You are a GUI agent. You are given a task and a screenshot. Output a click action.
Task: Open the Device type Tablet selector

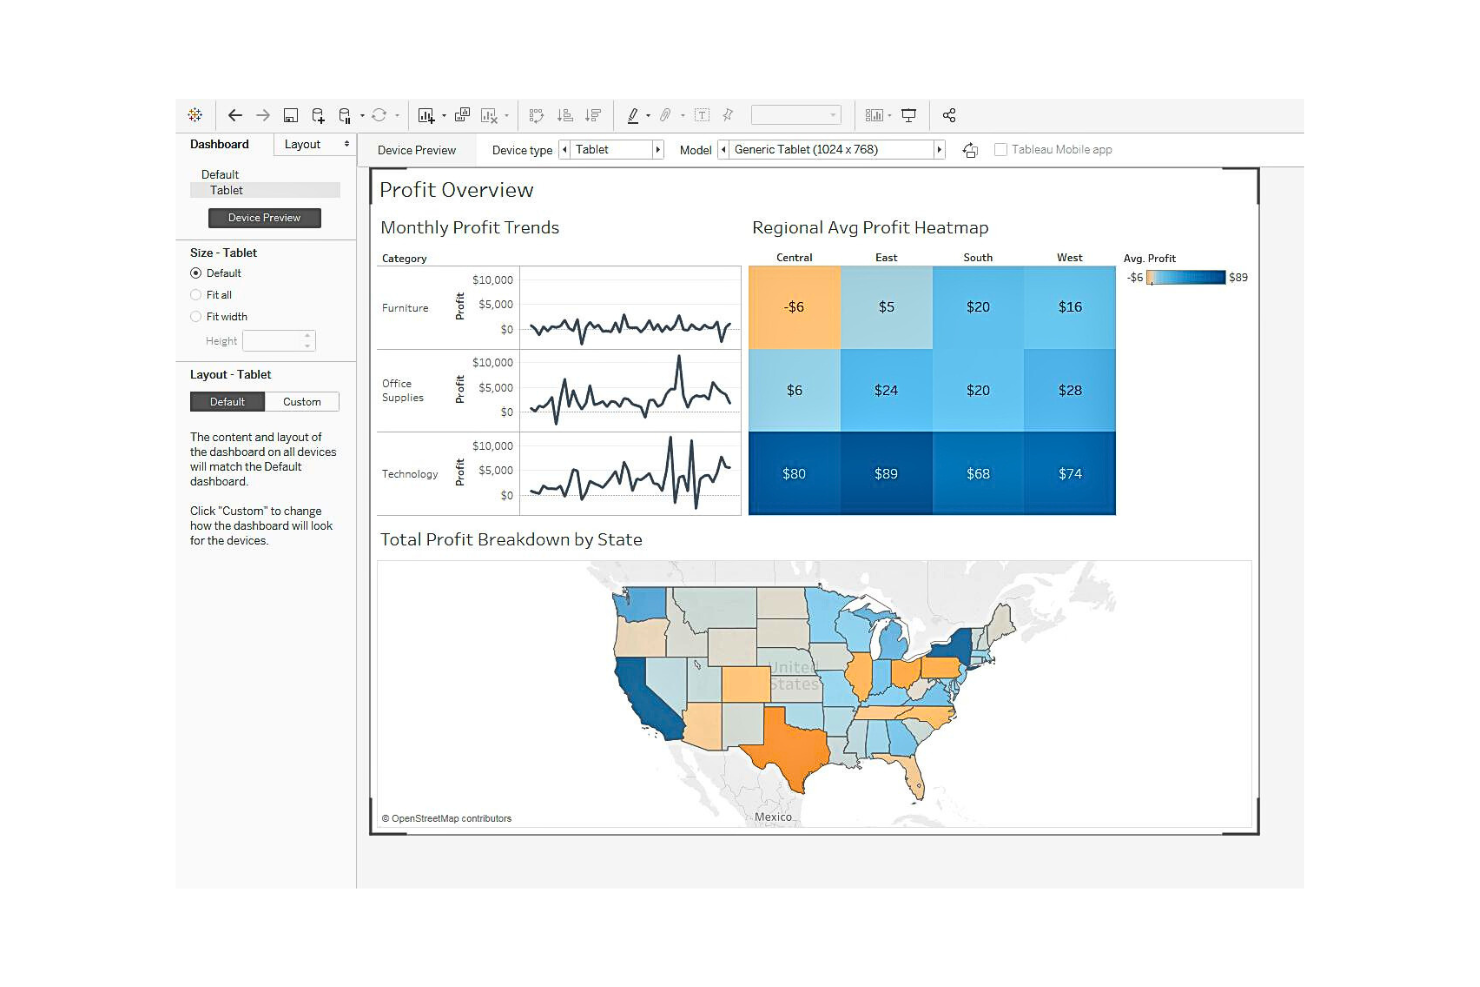point(612,149)
